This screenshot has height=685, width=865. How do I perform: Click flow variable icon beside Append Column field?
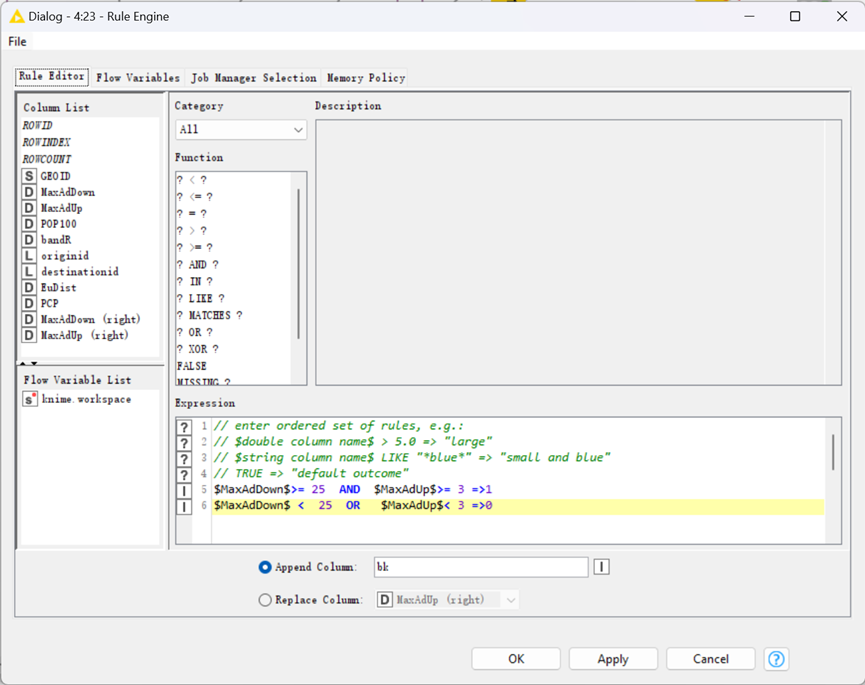[601, 566]
